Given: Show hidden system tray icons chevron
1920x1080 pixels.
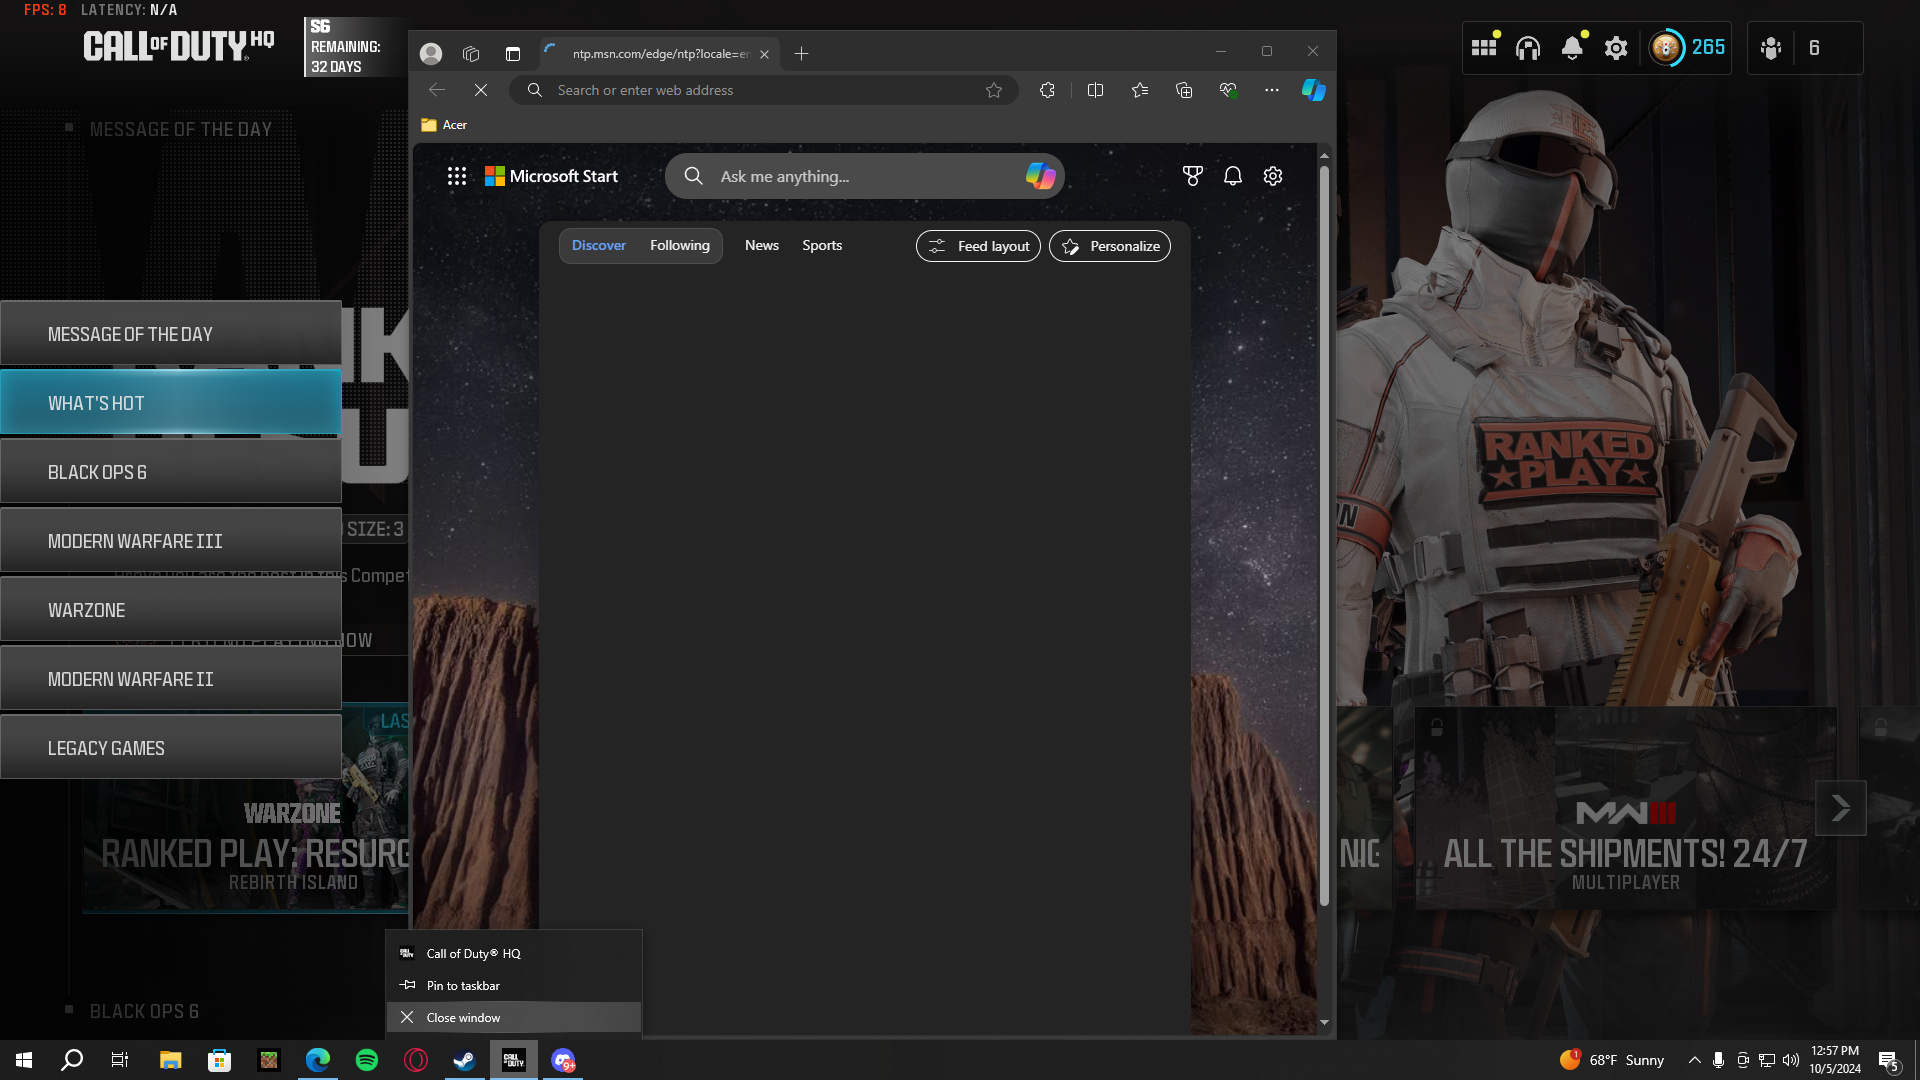Looking at the screenshot, I should pos(1694,1060).
